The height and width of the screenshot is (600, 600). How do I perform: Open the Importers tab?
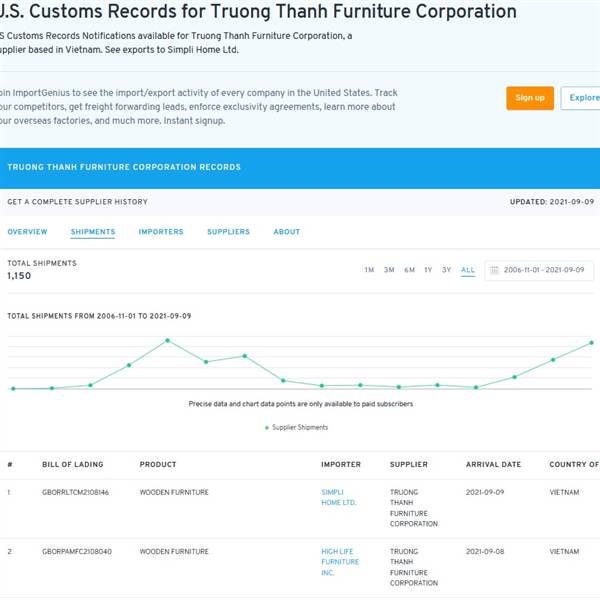click(x=161, y=232)
